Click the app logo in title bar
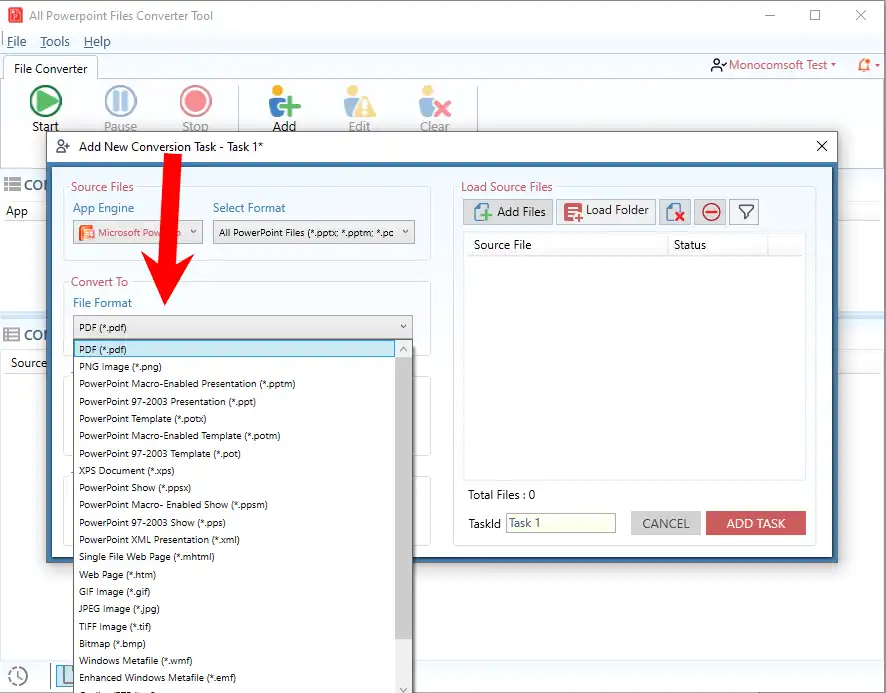This screenshot has height=693, width=886. point(15,15)
